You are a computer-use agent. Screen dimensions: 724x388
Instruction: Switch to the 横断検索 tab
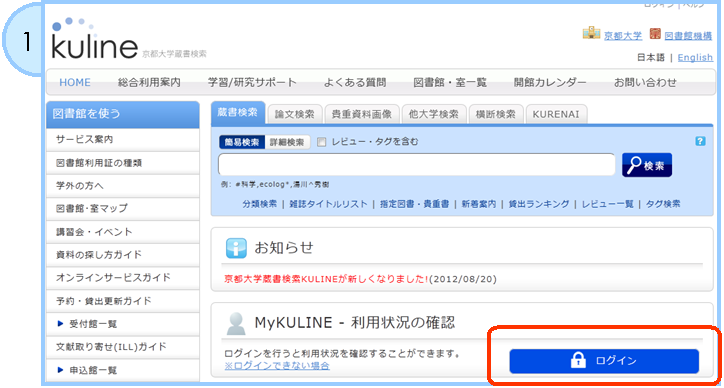(x=496, y=115)
